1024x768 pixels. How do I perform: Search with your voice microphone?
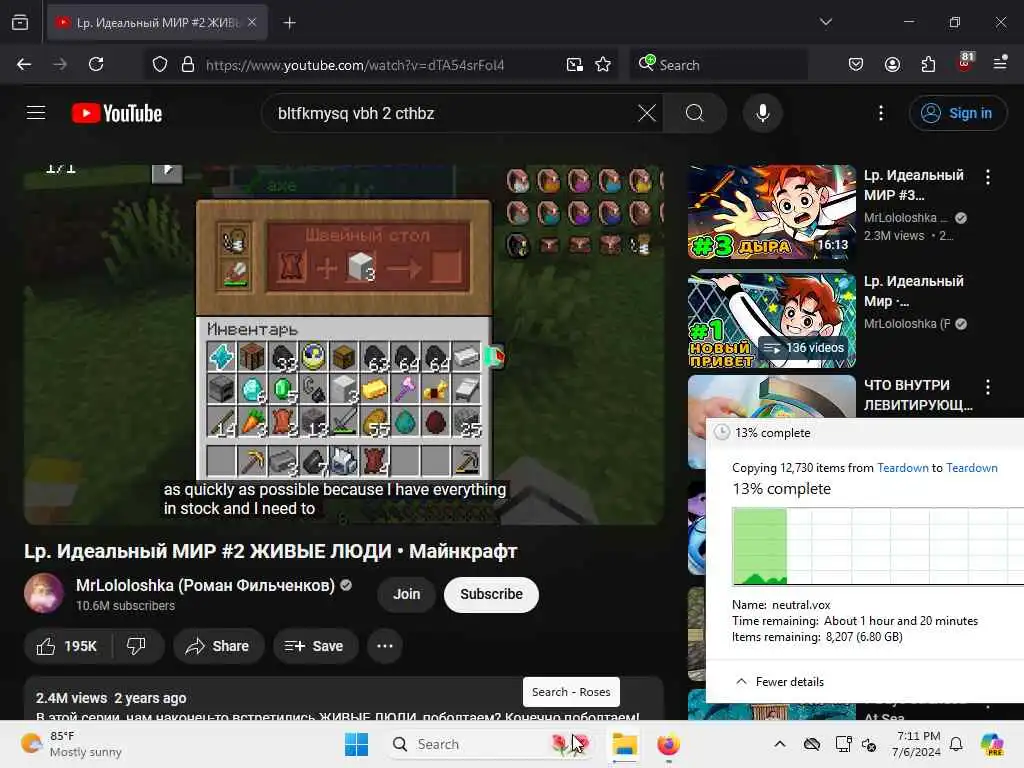coord(762,113)
